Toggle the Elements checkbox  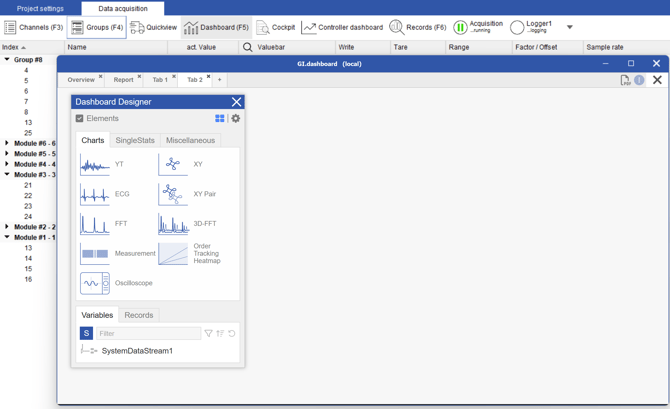click(x=79, y=118)
